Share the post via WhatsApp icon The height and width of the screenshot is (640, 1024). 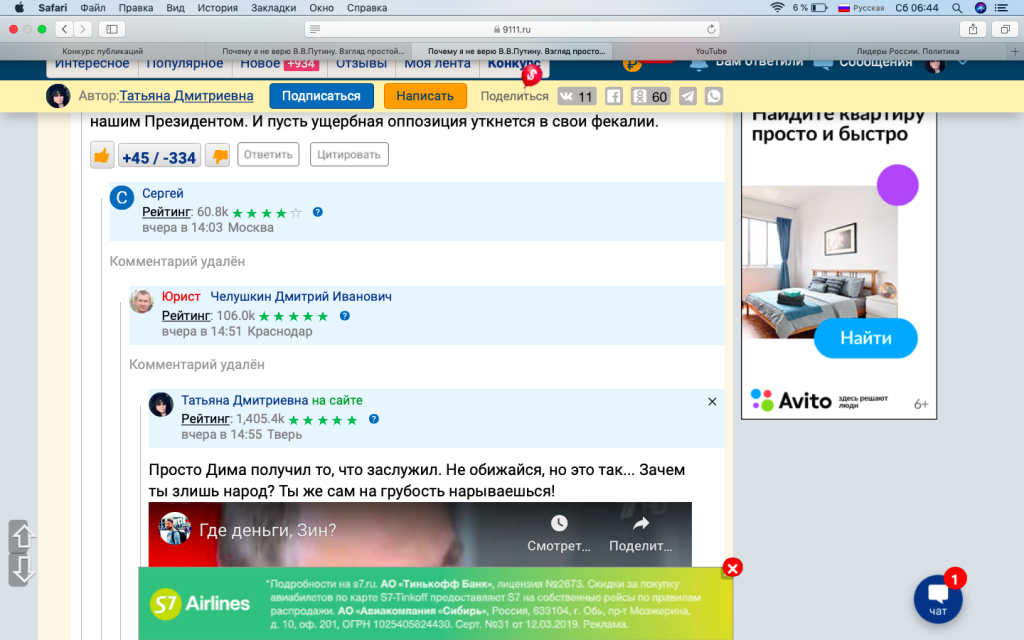point(714,96)
